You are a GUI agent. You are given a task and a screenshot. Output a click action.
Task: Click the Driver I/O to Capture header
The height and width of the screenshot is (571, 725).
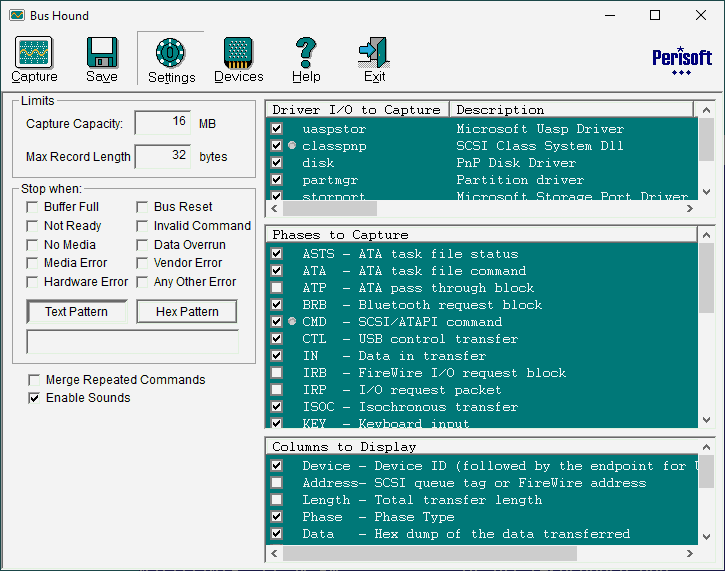point(357,110)
